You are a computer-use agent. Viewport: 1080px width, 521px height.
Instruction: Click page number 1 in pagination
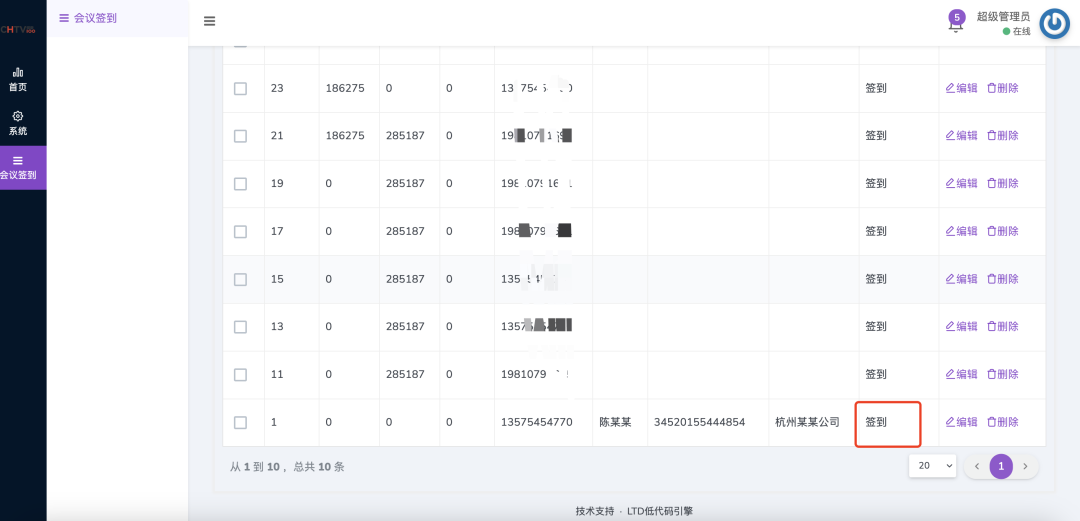point(1001,466)
